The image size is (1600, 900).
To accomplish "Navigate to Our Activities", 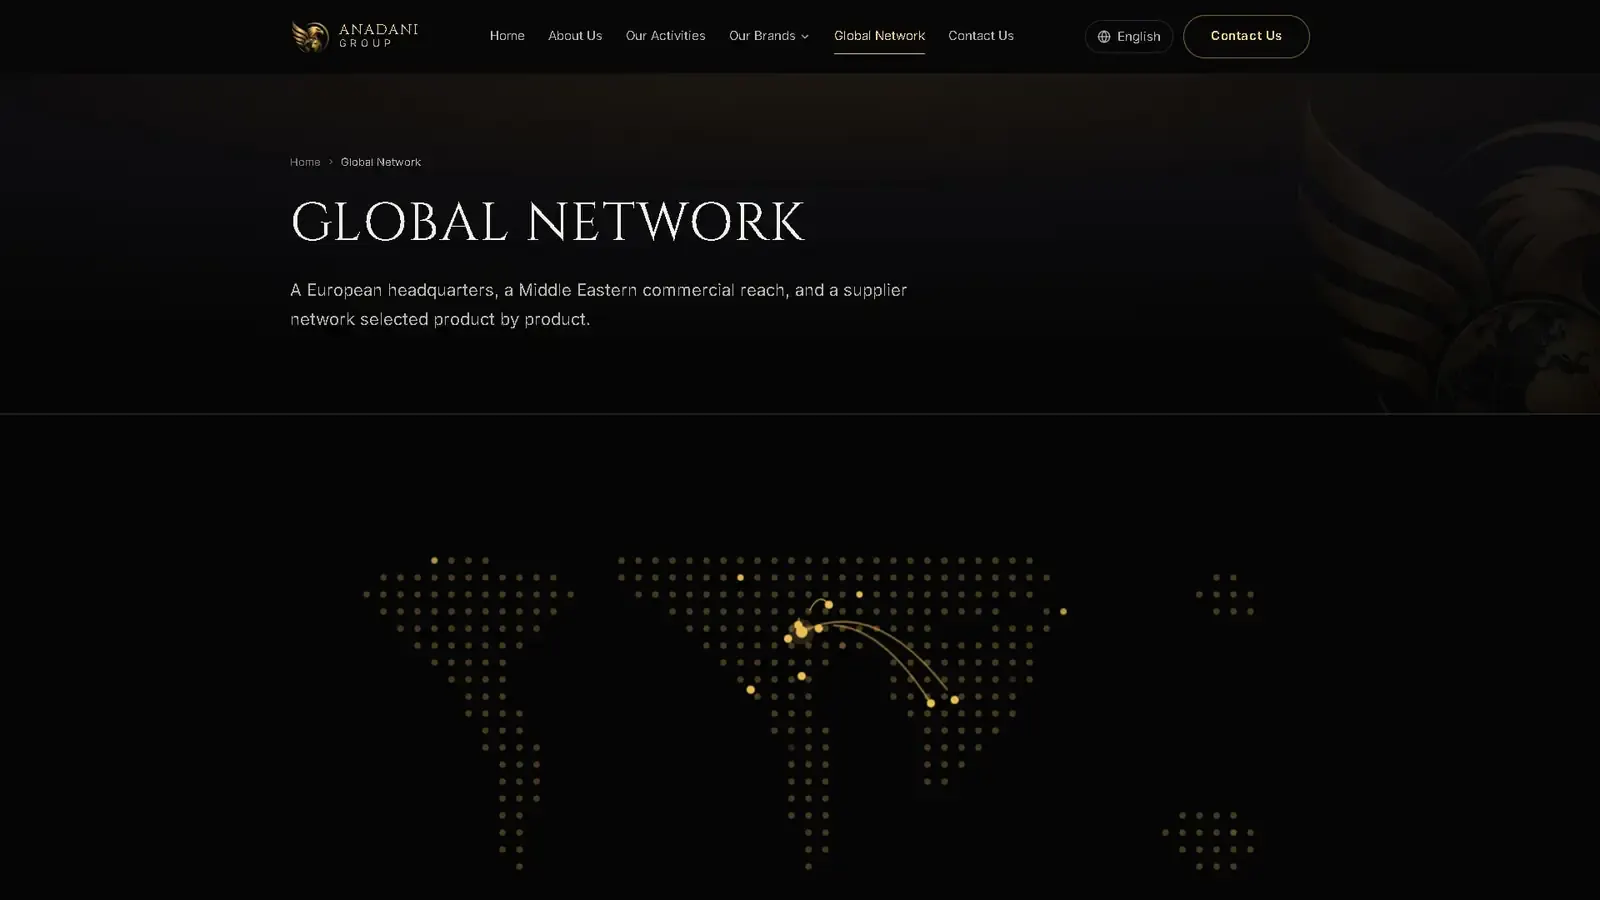I will tap(665, 36).
